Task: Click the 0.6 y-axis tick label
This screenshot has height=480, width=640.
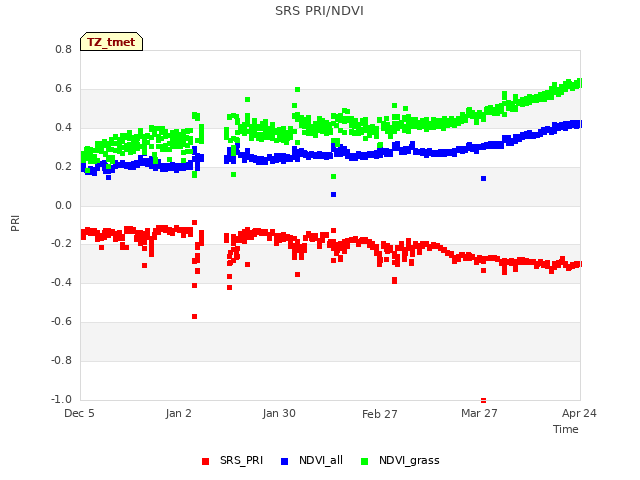Action: [63, 89]
